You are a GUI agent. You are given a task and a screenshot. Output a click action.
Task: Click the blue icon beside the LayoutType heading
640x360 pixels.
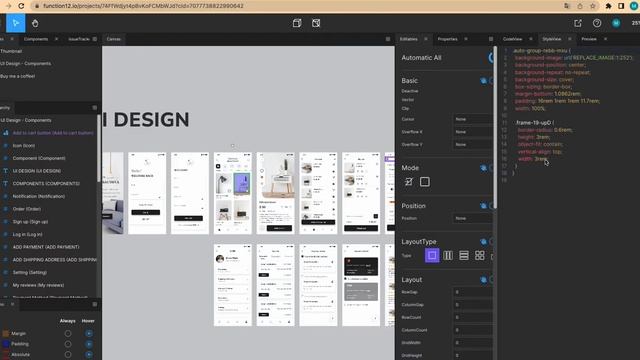point(483,242)
